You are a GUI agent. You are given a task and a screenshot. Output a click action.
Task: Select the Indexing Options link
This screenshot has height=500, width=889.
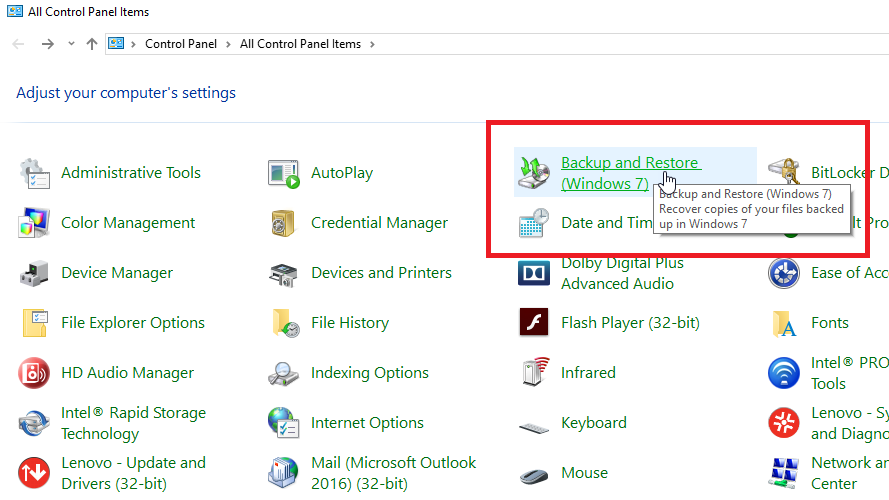369,373
